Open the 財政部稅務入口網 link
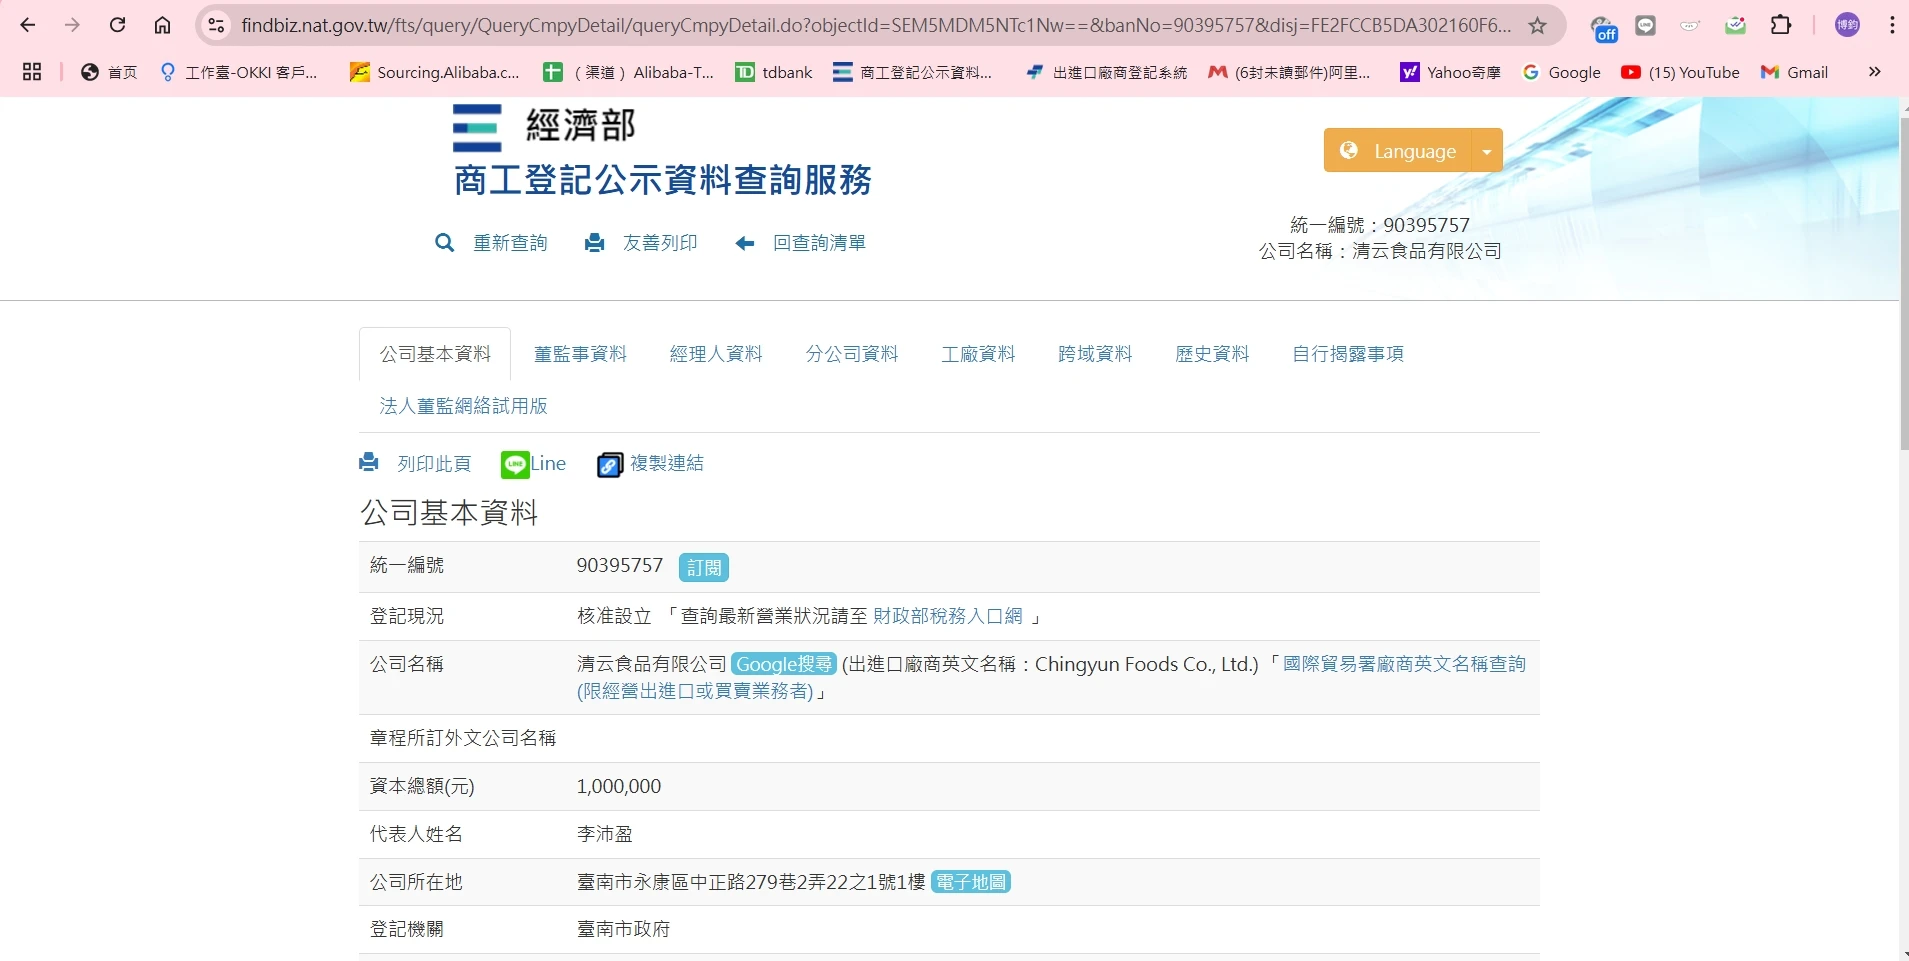This screenshot has width=1909, height=961. [x=947, y=616]
